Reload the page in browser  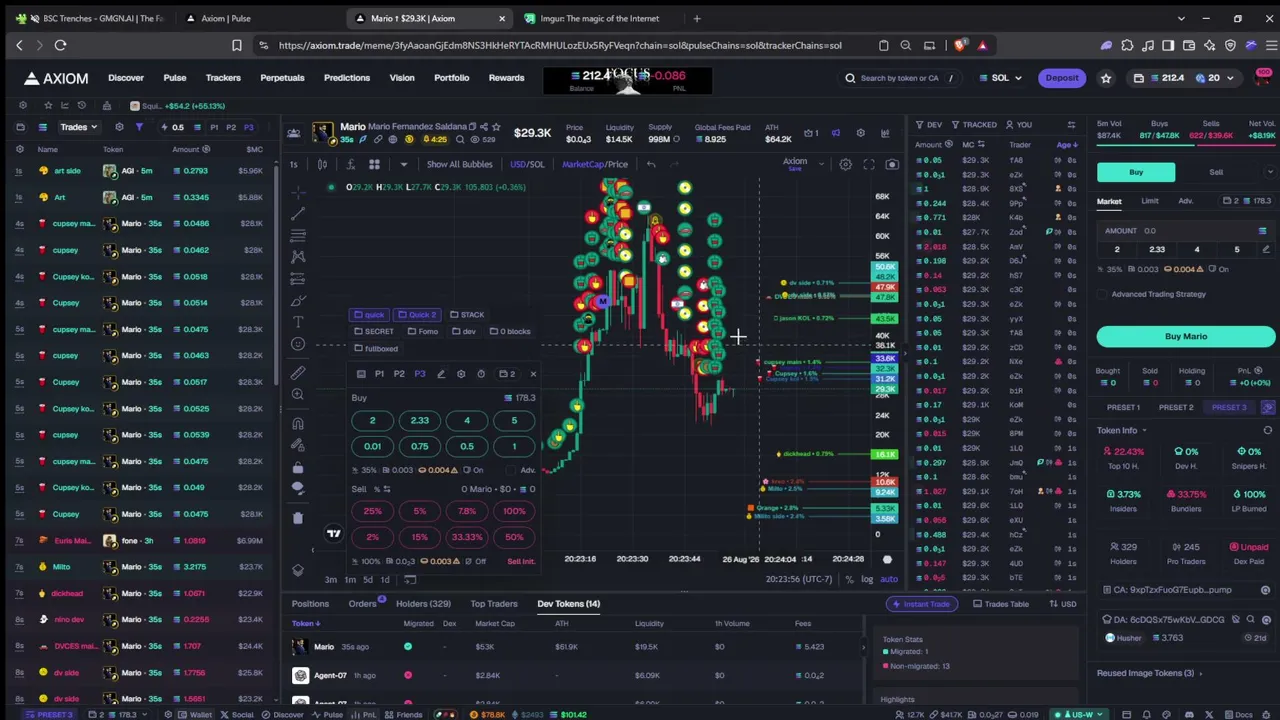point(60,45)
